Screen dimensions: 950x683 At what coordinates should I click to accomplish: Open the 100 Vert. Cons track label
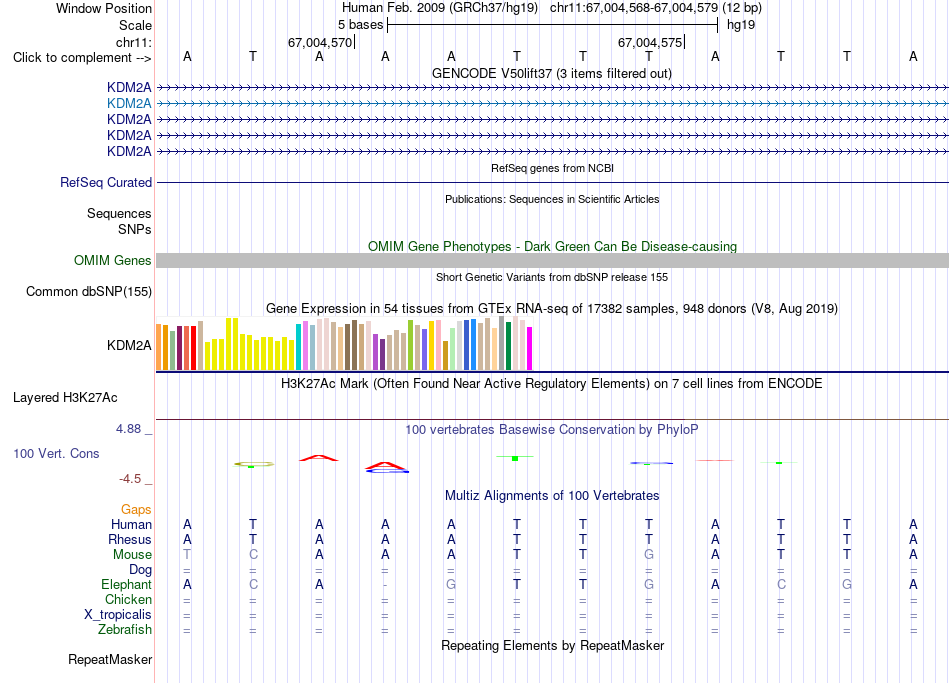click(x=56, y=453)
